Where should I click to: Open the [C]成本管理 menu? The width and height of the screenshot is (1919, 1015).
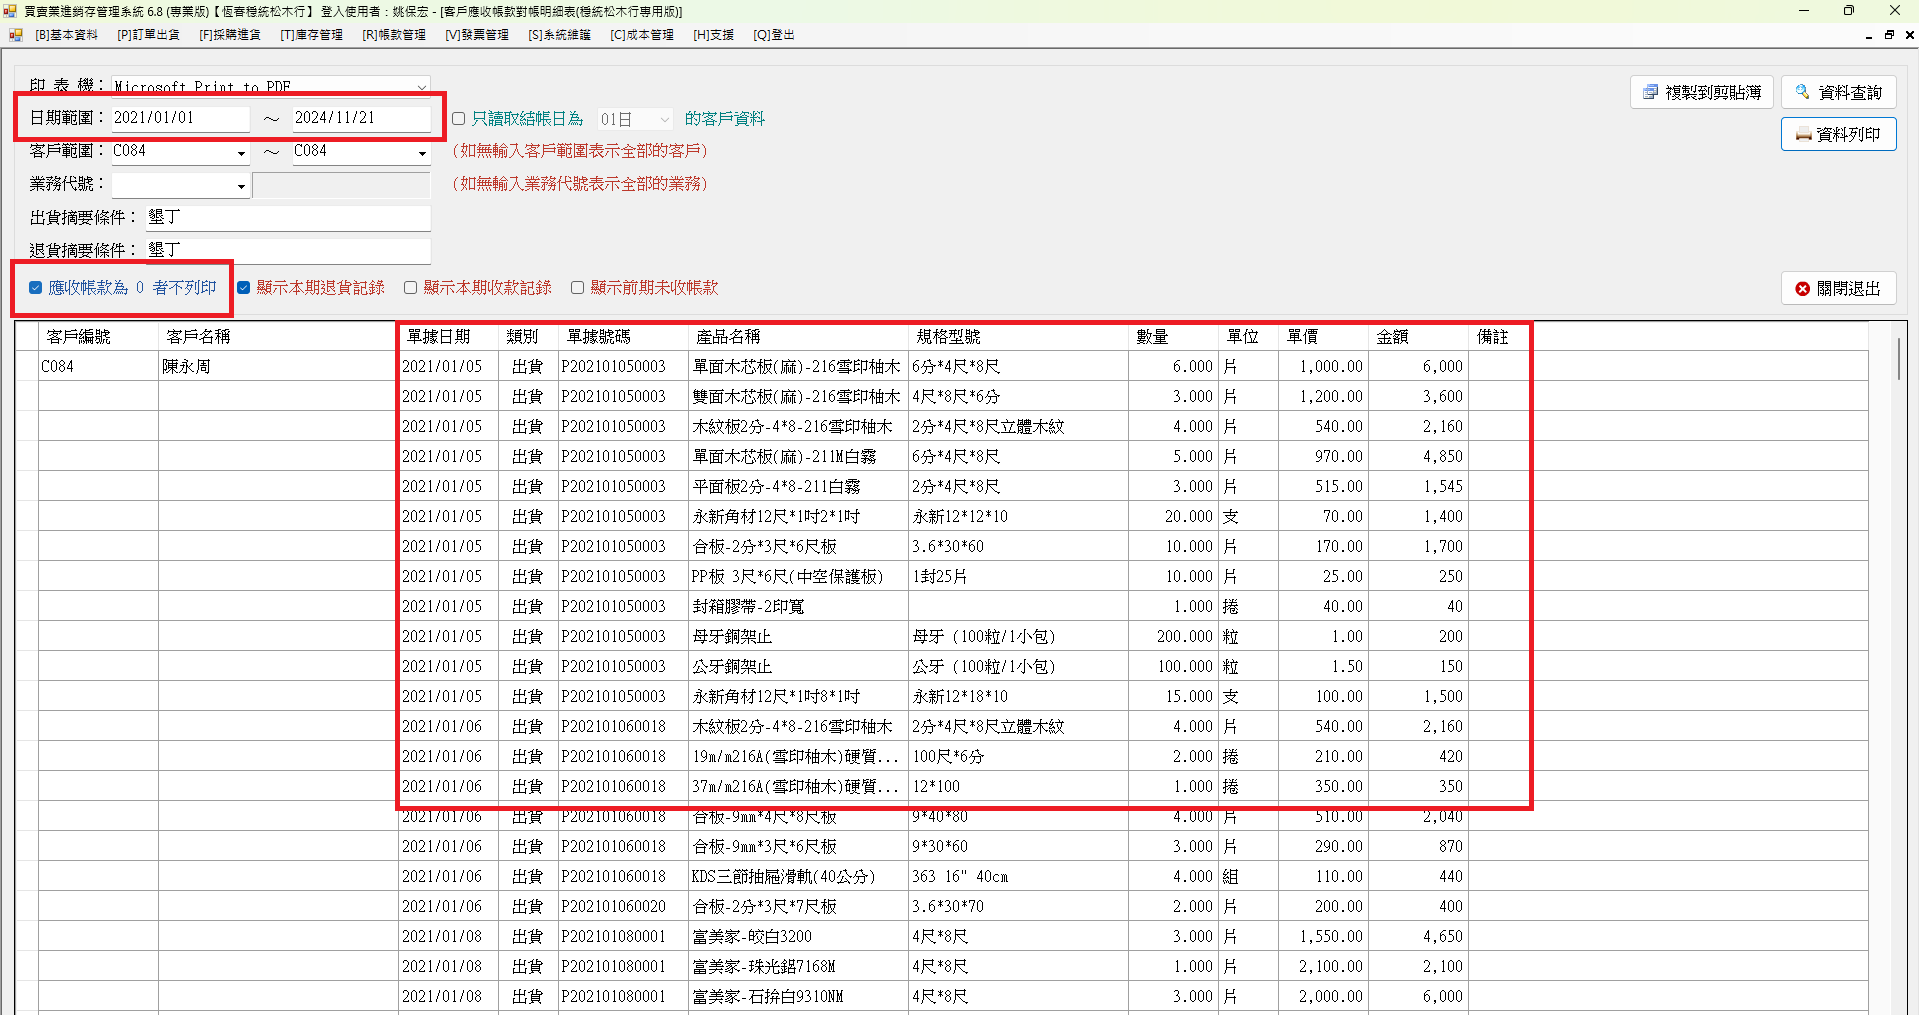click(x=642, y=35)
